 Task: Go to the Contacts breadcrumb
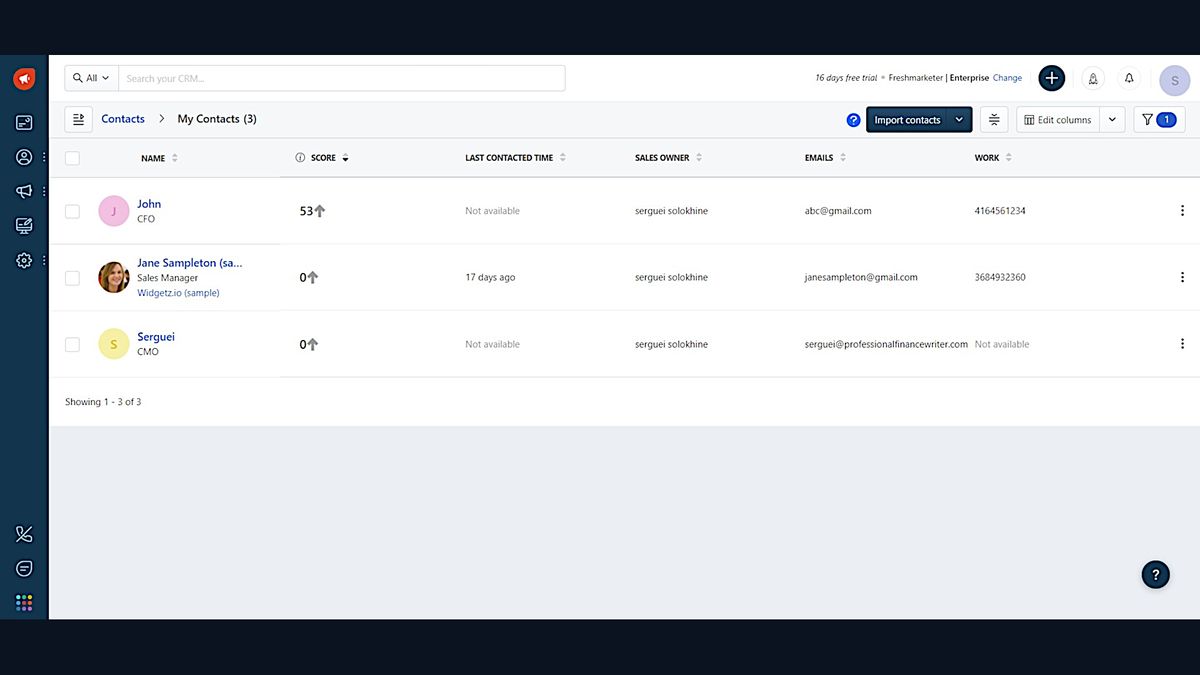pyautogui.click(x=123, y=119)
